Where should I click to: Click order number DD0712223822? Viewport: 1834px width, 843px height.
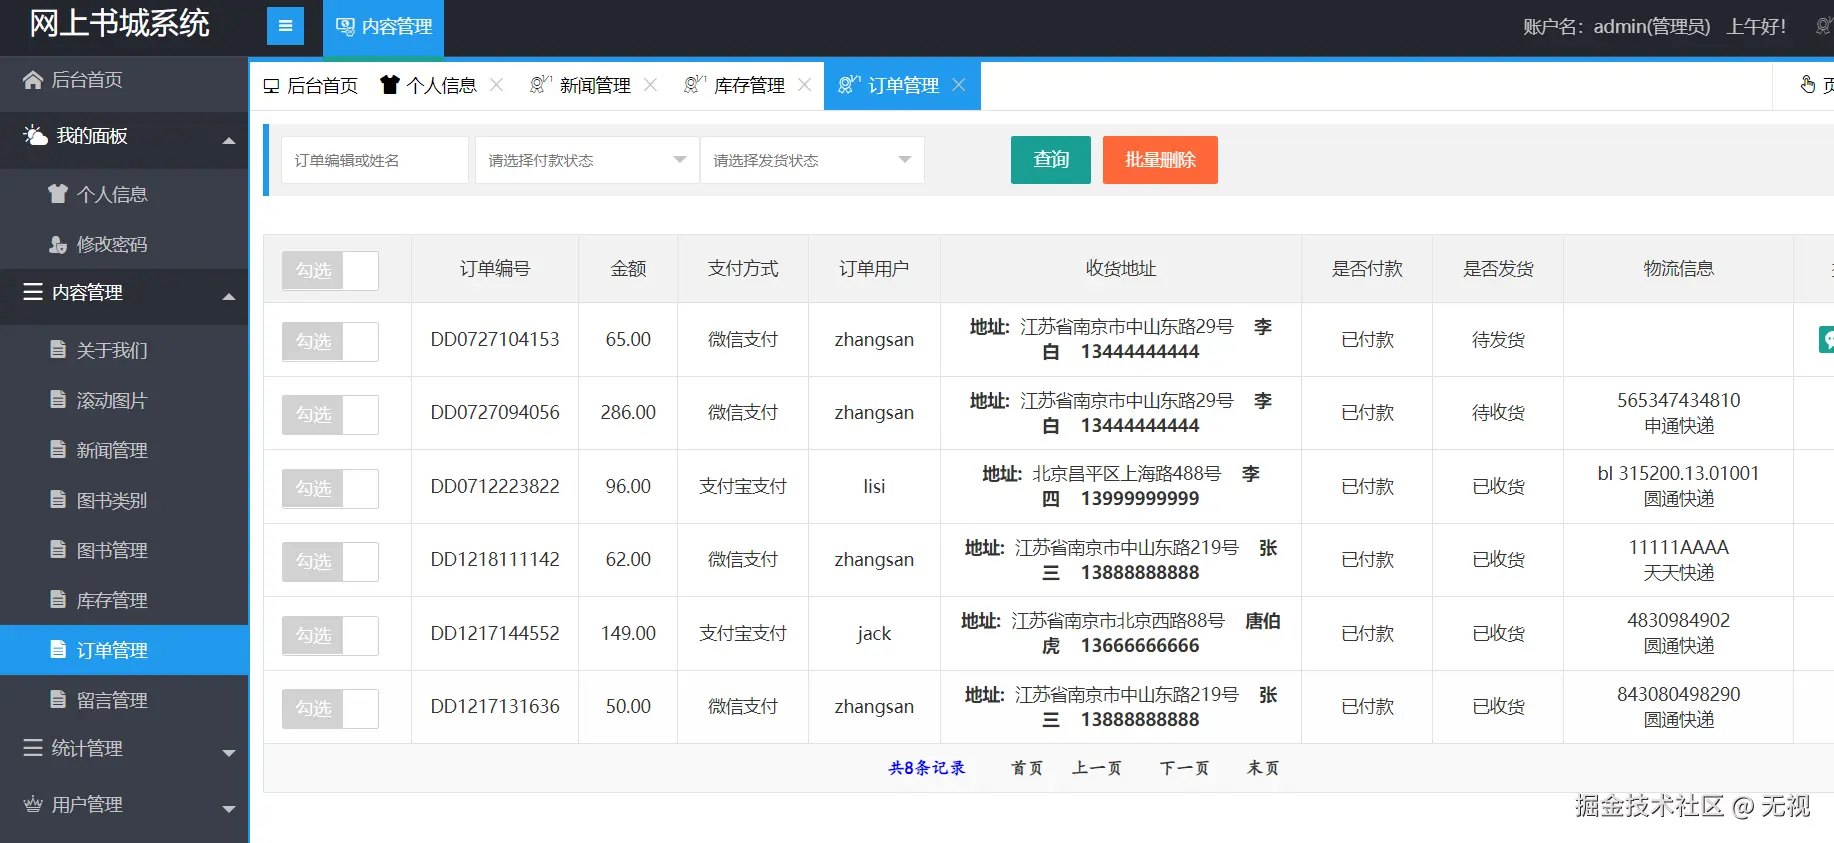(495, 486)
